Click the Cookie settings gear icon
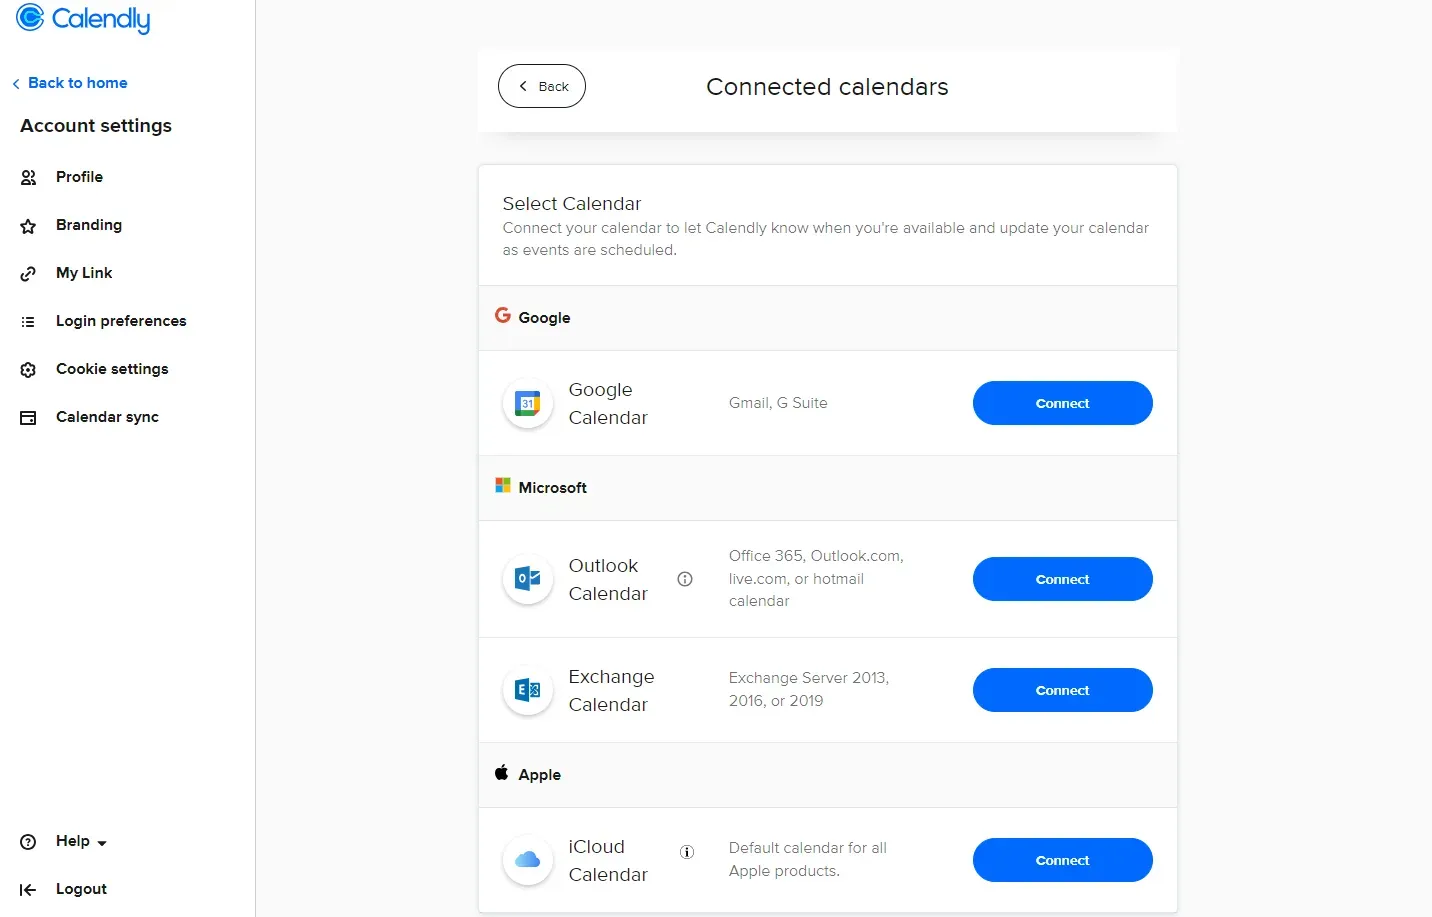The height and width of the screenshot is (917, 1432). coord(28,369)
